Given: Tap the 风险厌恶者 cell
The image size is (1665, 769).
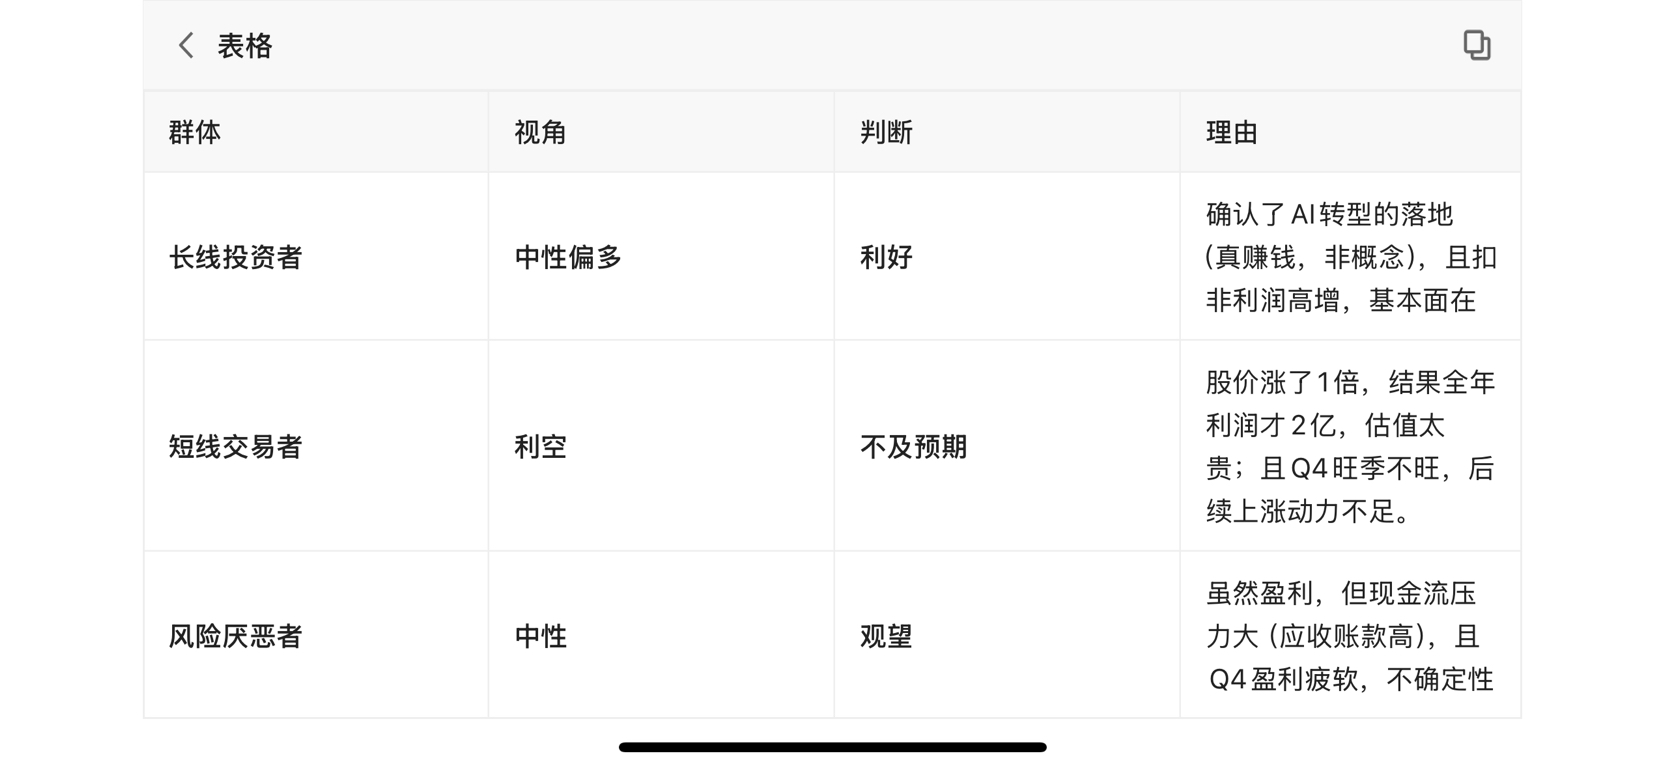Looking at the screenshot, I should [x=236, y=636].
